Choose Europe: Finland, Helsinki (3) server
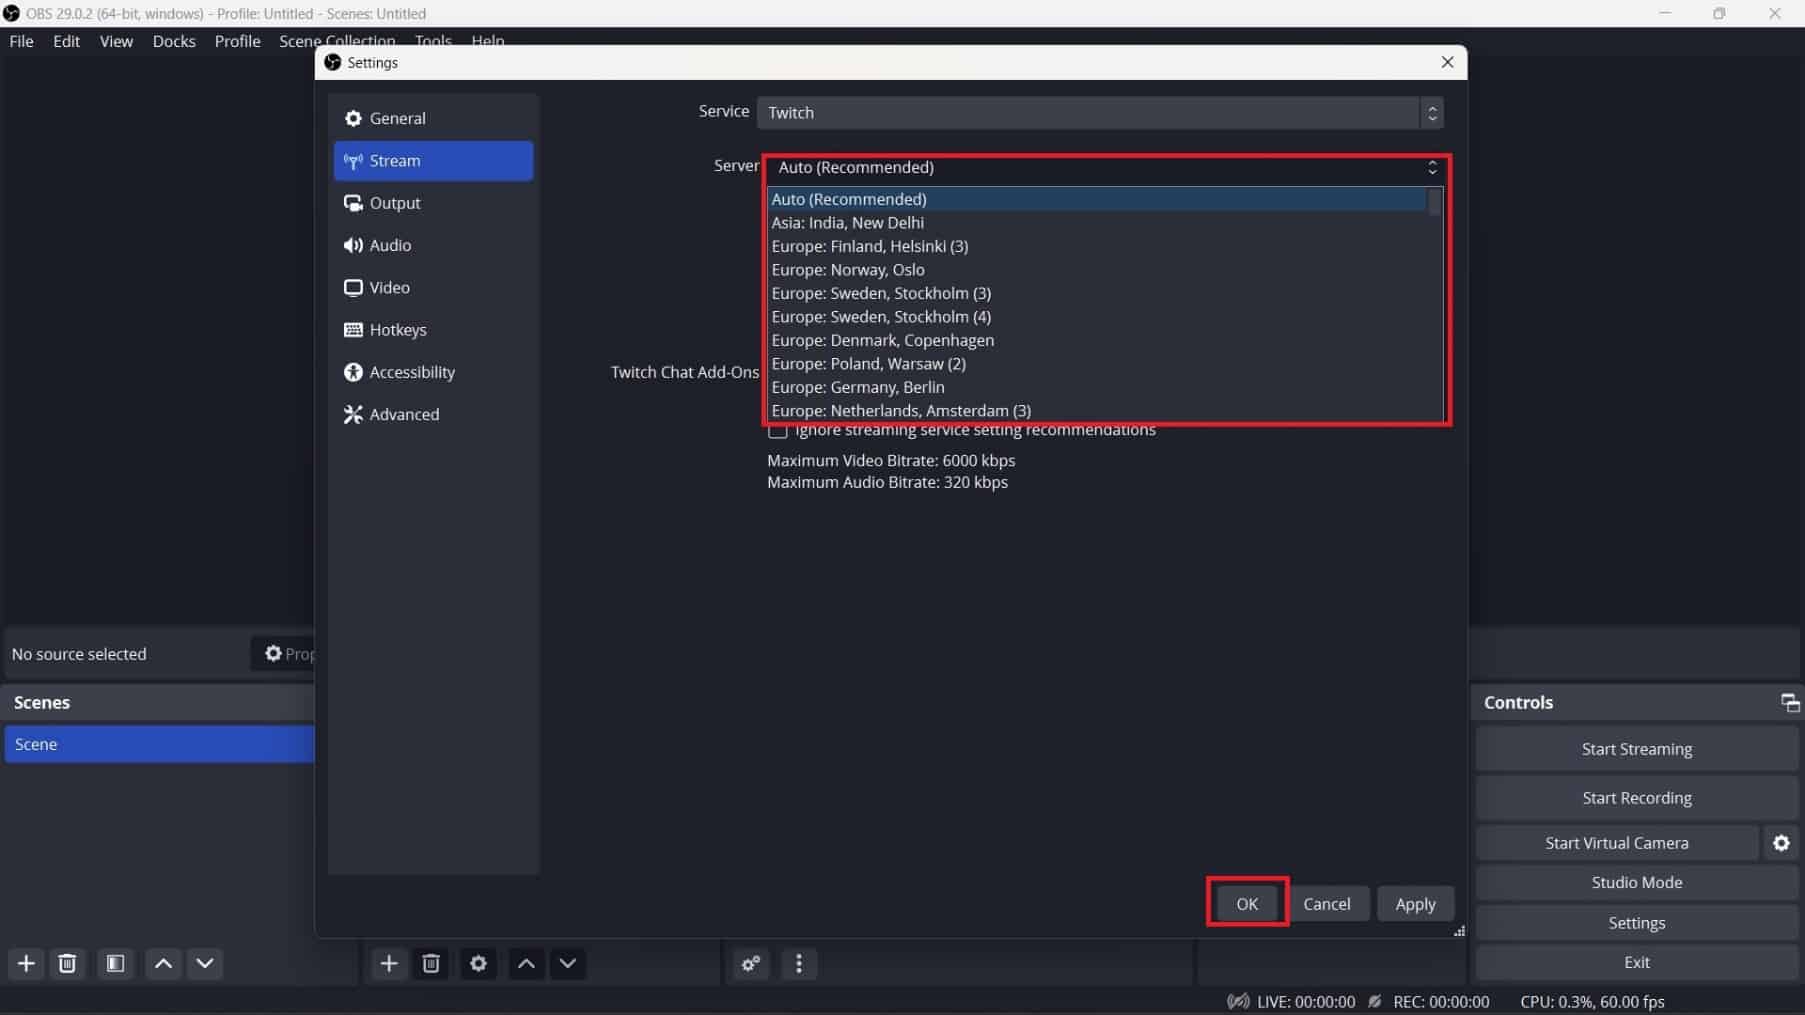Screen dimensions: 1805x1015 point(1097,246)
